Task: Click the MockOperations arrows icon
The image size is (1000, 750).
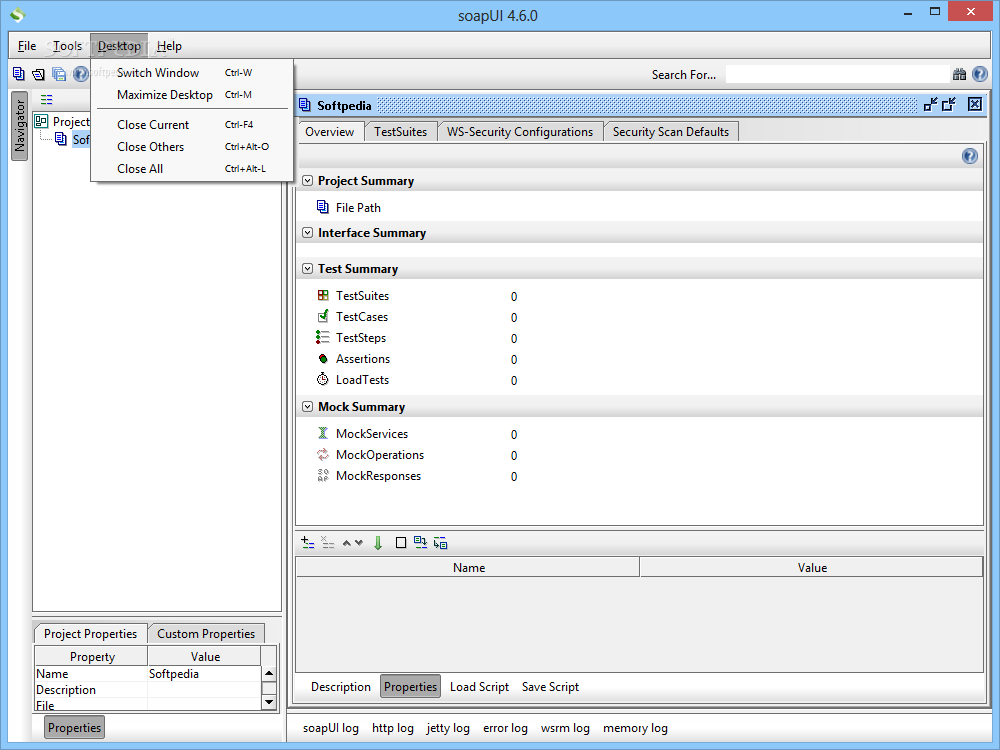Action: point(323,454)
